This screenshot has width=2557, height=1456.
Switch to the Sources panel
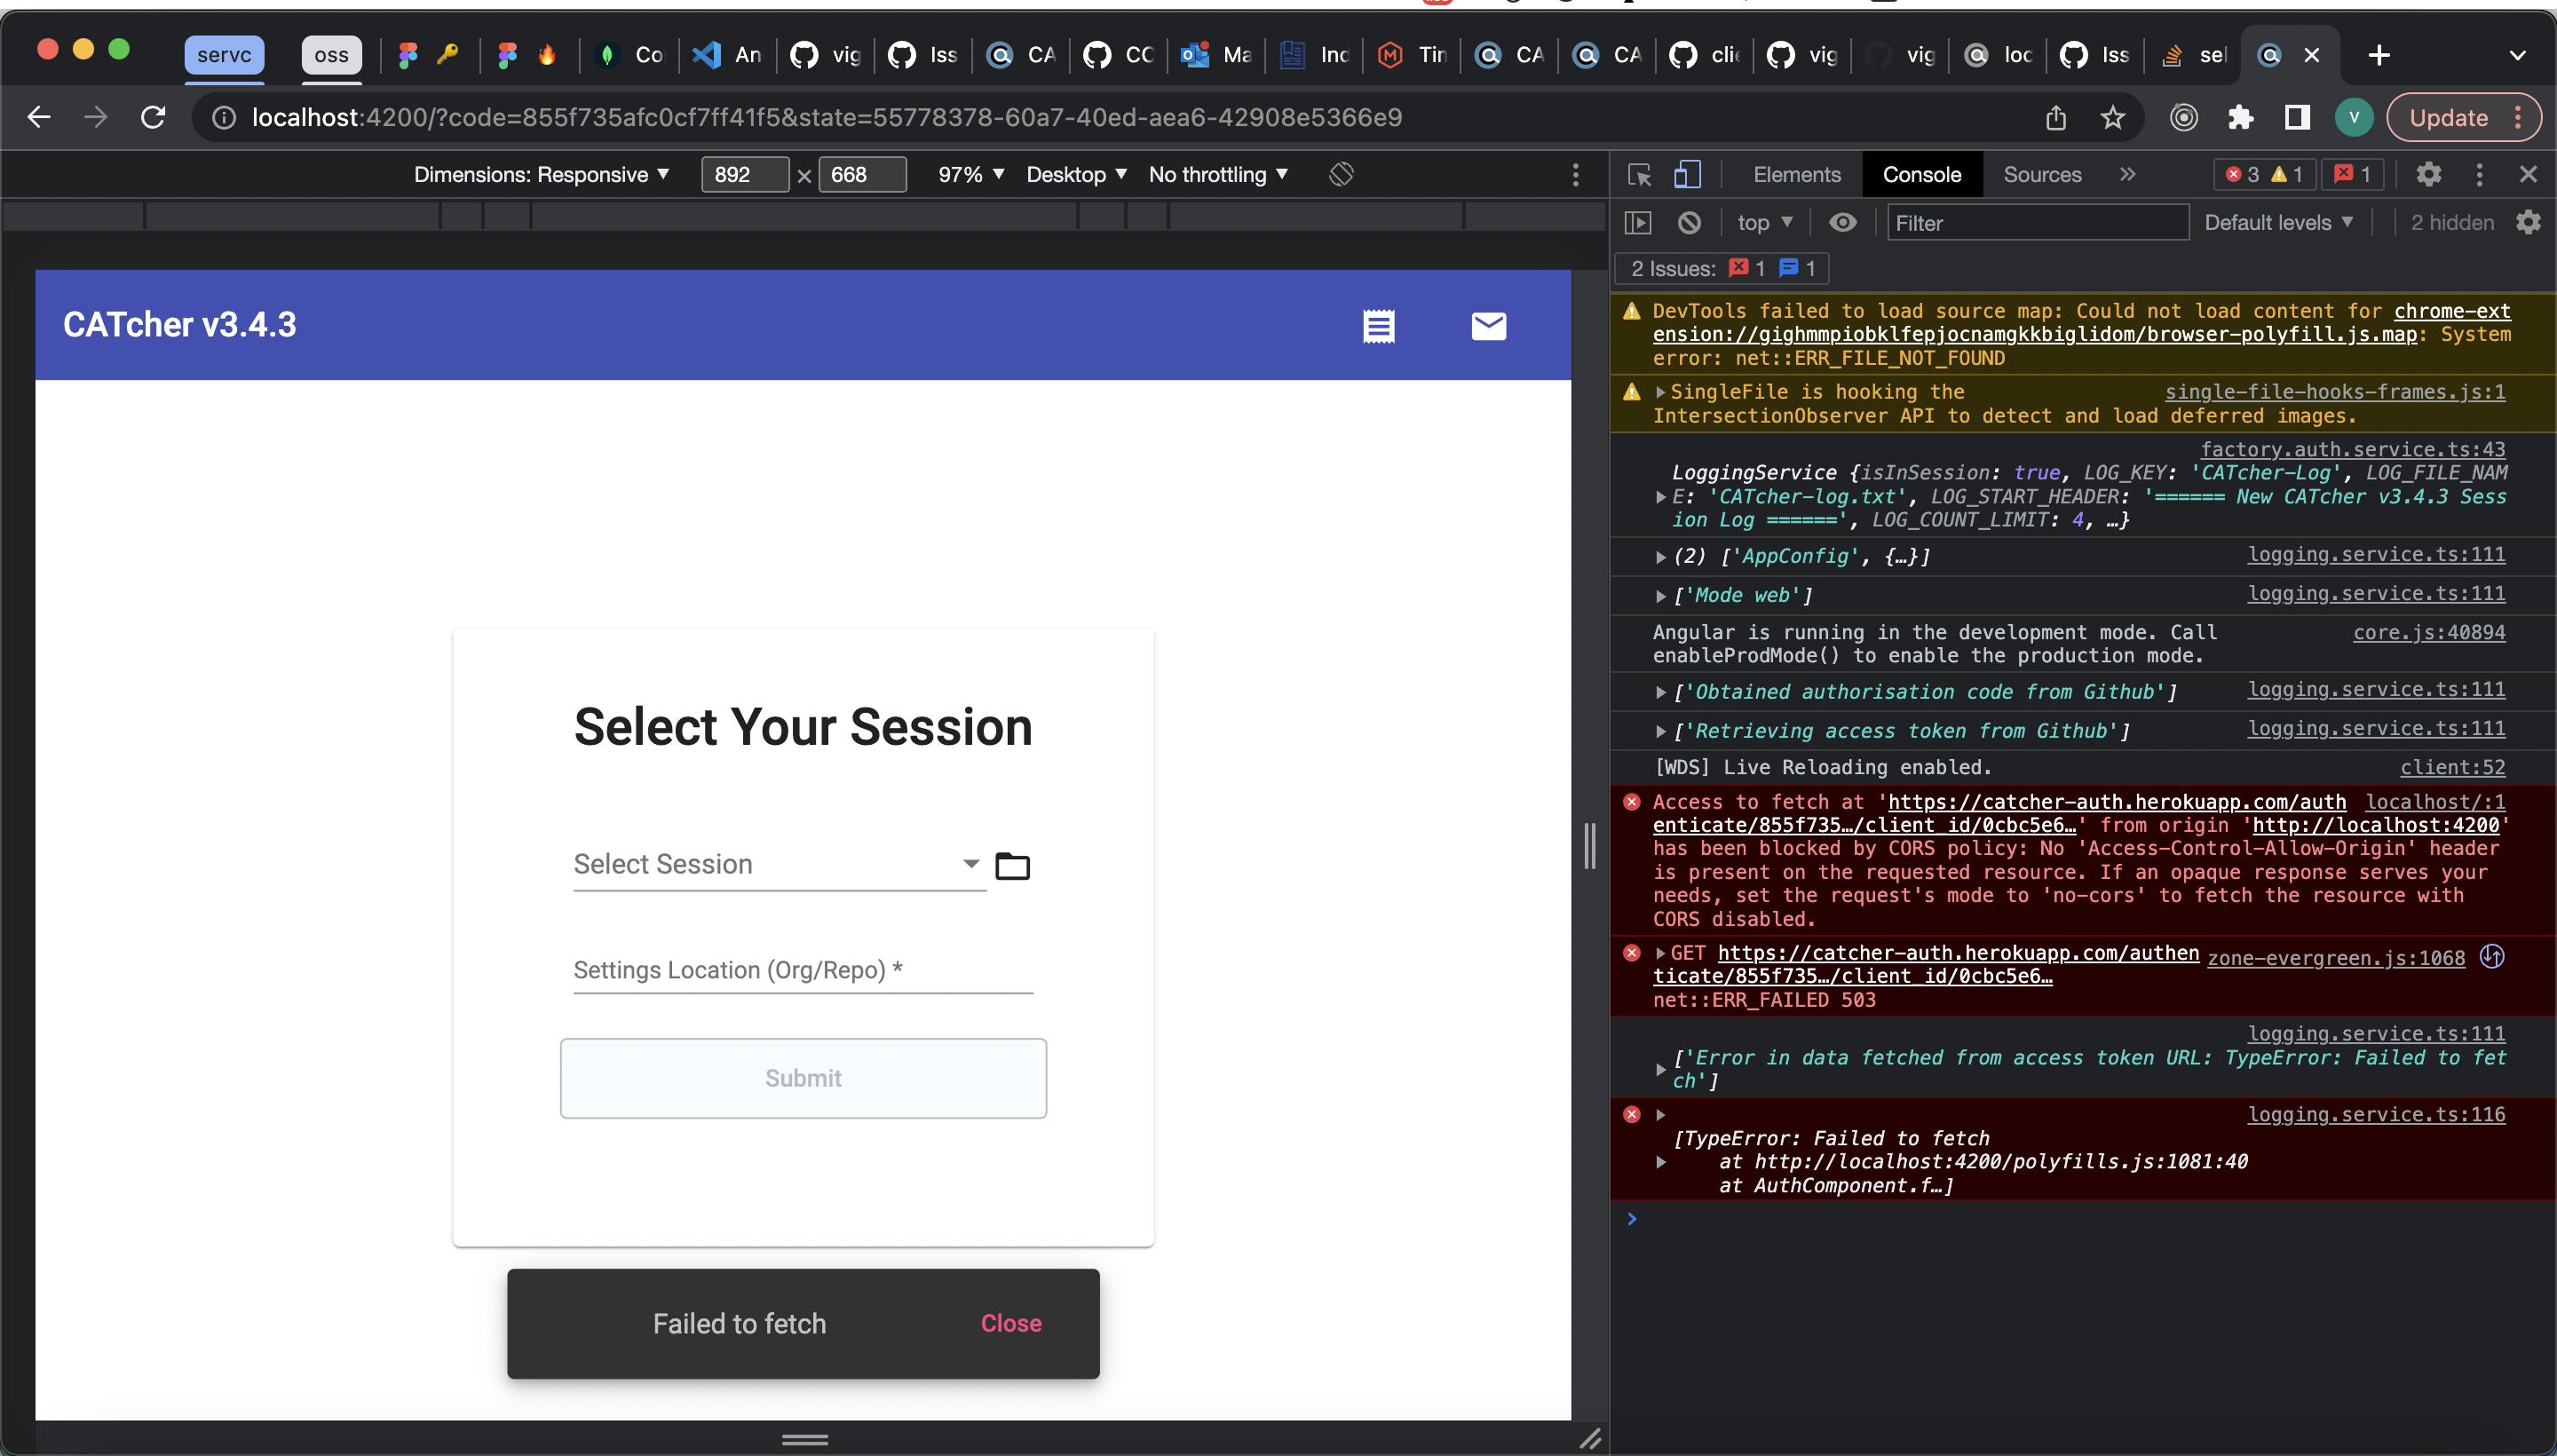[2039, 174]
